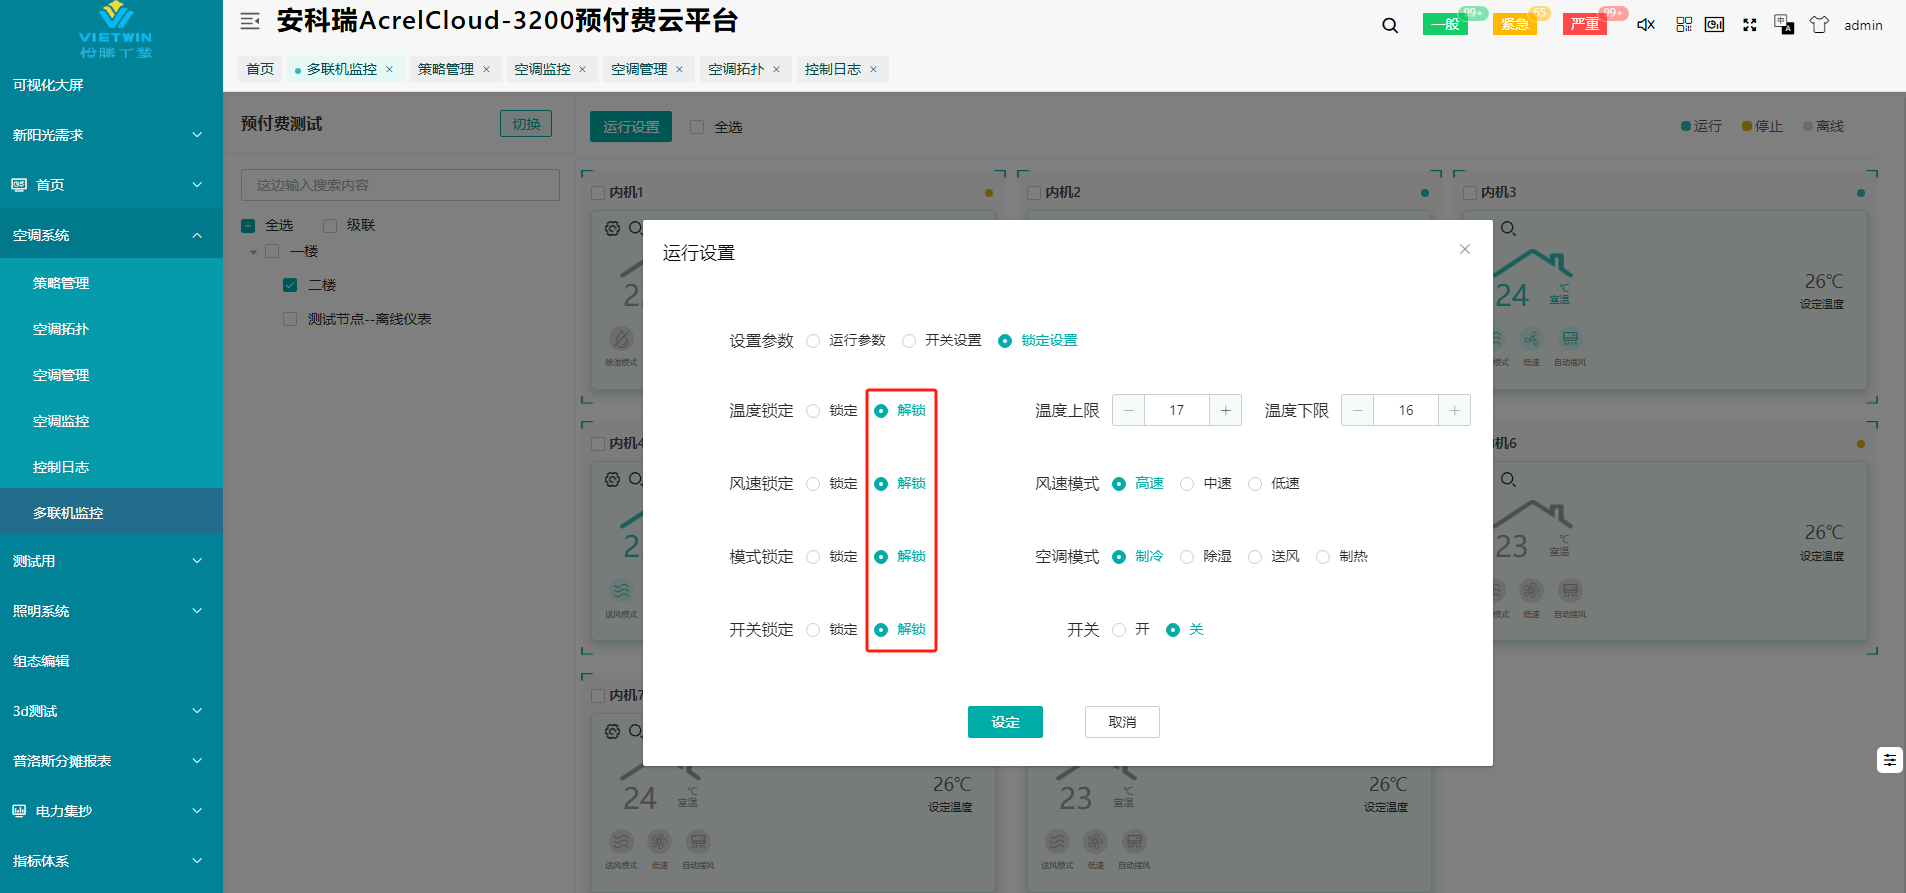Close the 运行设置 dialog with the X
The height and width of the screenshot is (893, 1906).
[x=1465, y=249]
